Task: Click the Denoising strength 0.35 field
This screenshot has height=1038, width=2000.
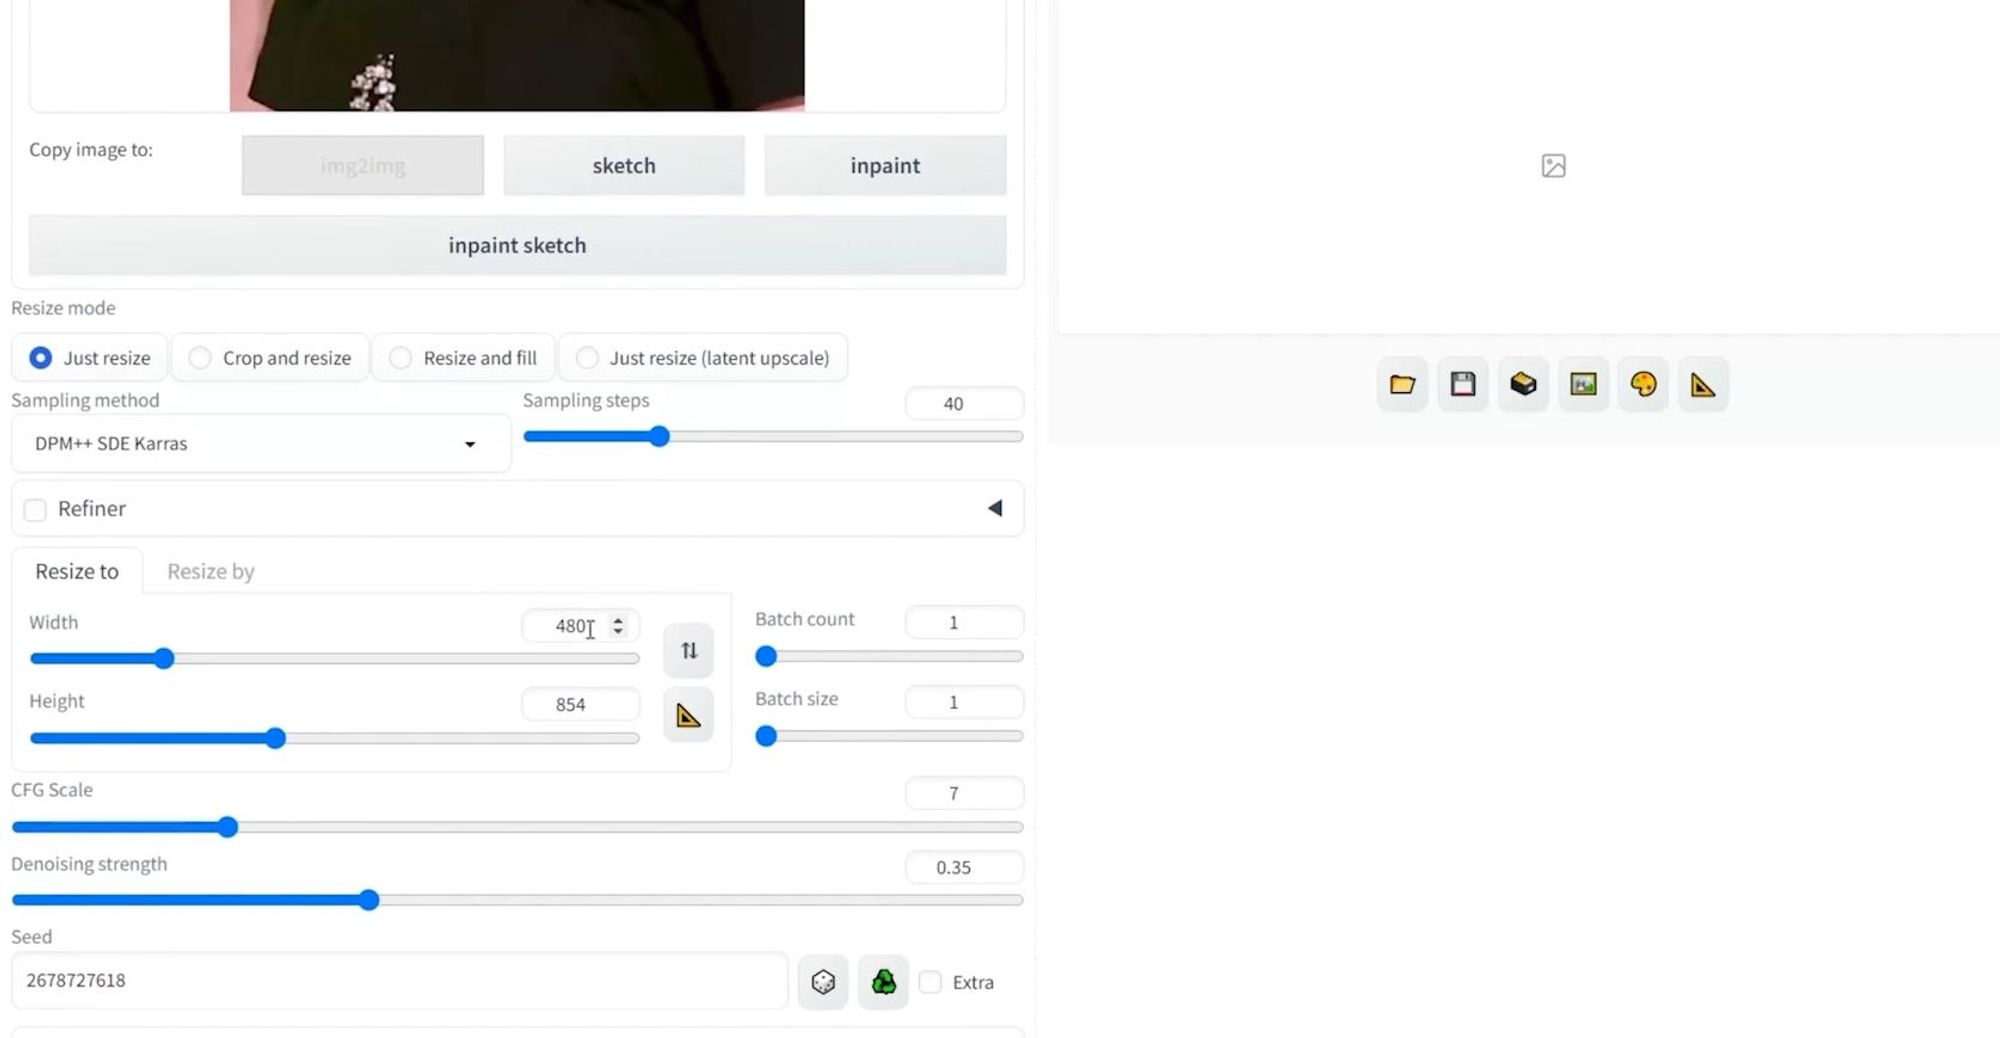Action: coord(964,867)
